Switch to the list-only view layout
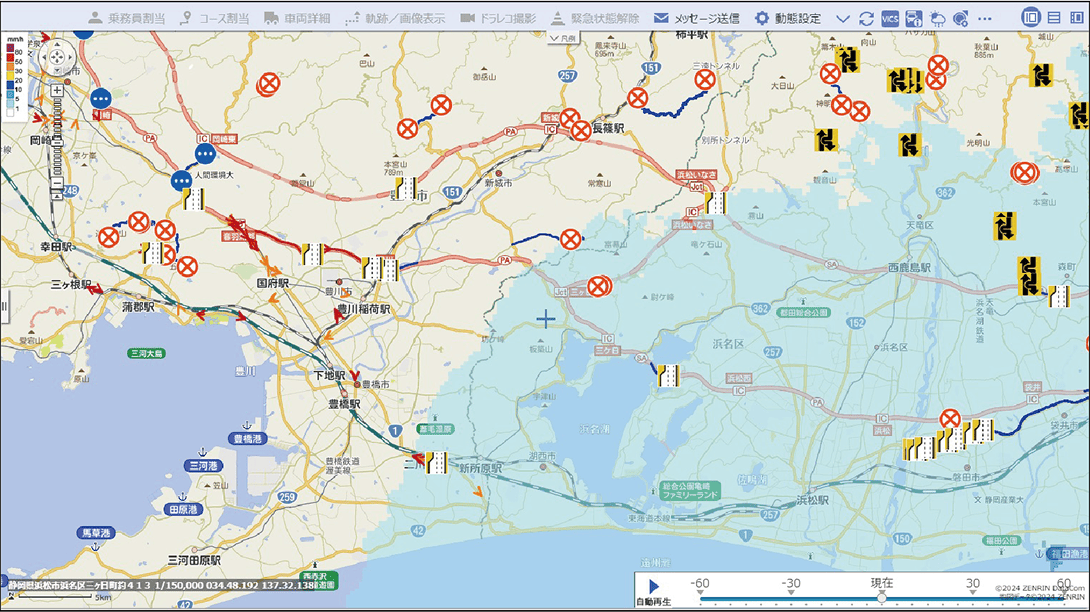Image resolution: width=1090 pixels, height=612 pixels. [1053, 18]
